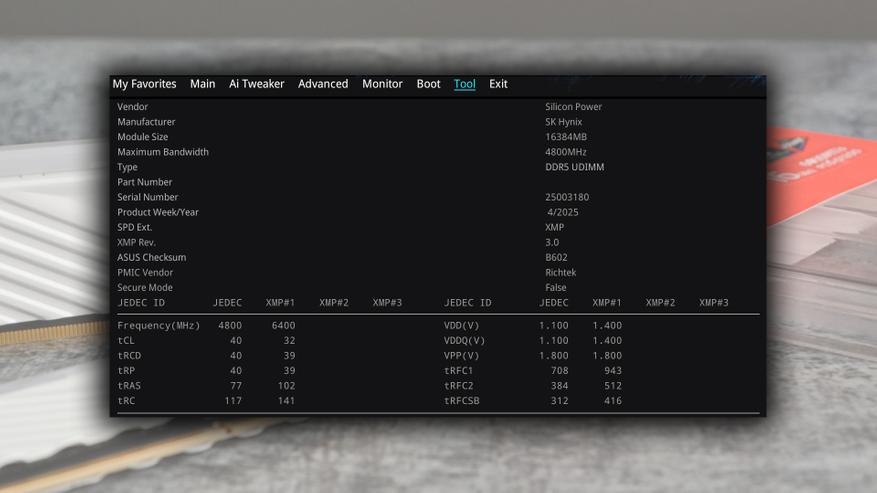This screenshot has height=493, width=877.
Task: Click the 3.0 XMP revision value
Action: [x=552, y=243]
